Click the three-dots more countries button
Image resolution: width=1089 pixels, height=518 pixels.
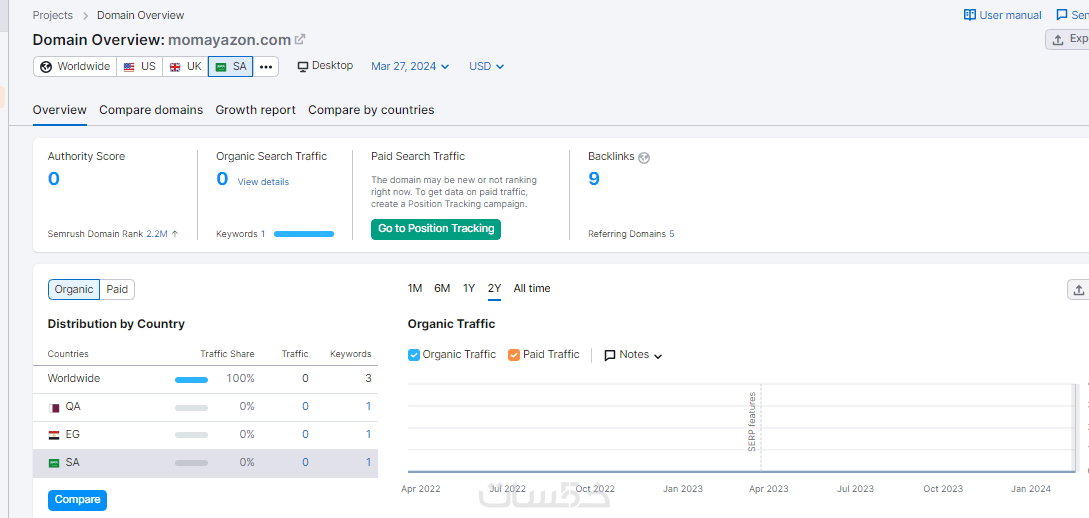[x=266, y=67]
